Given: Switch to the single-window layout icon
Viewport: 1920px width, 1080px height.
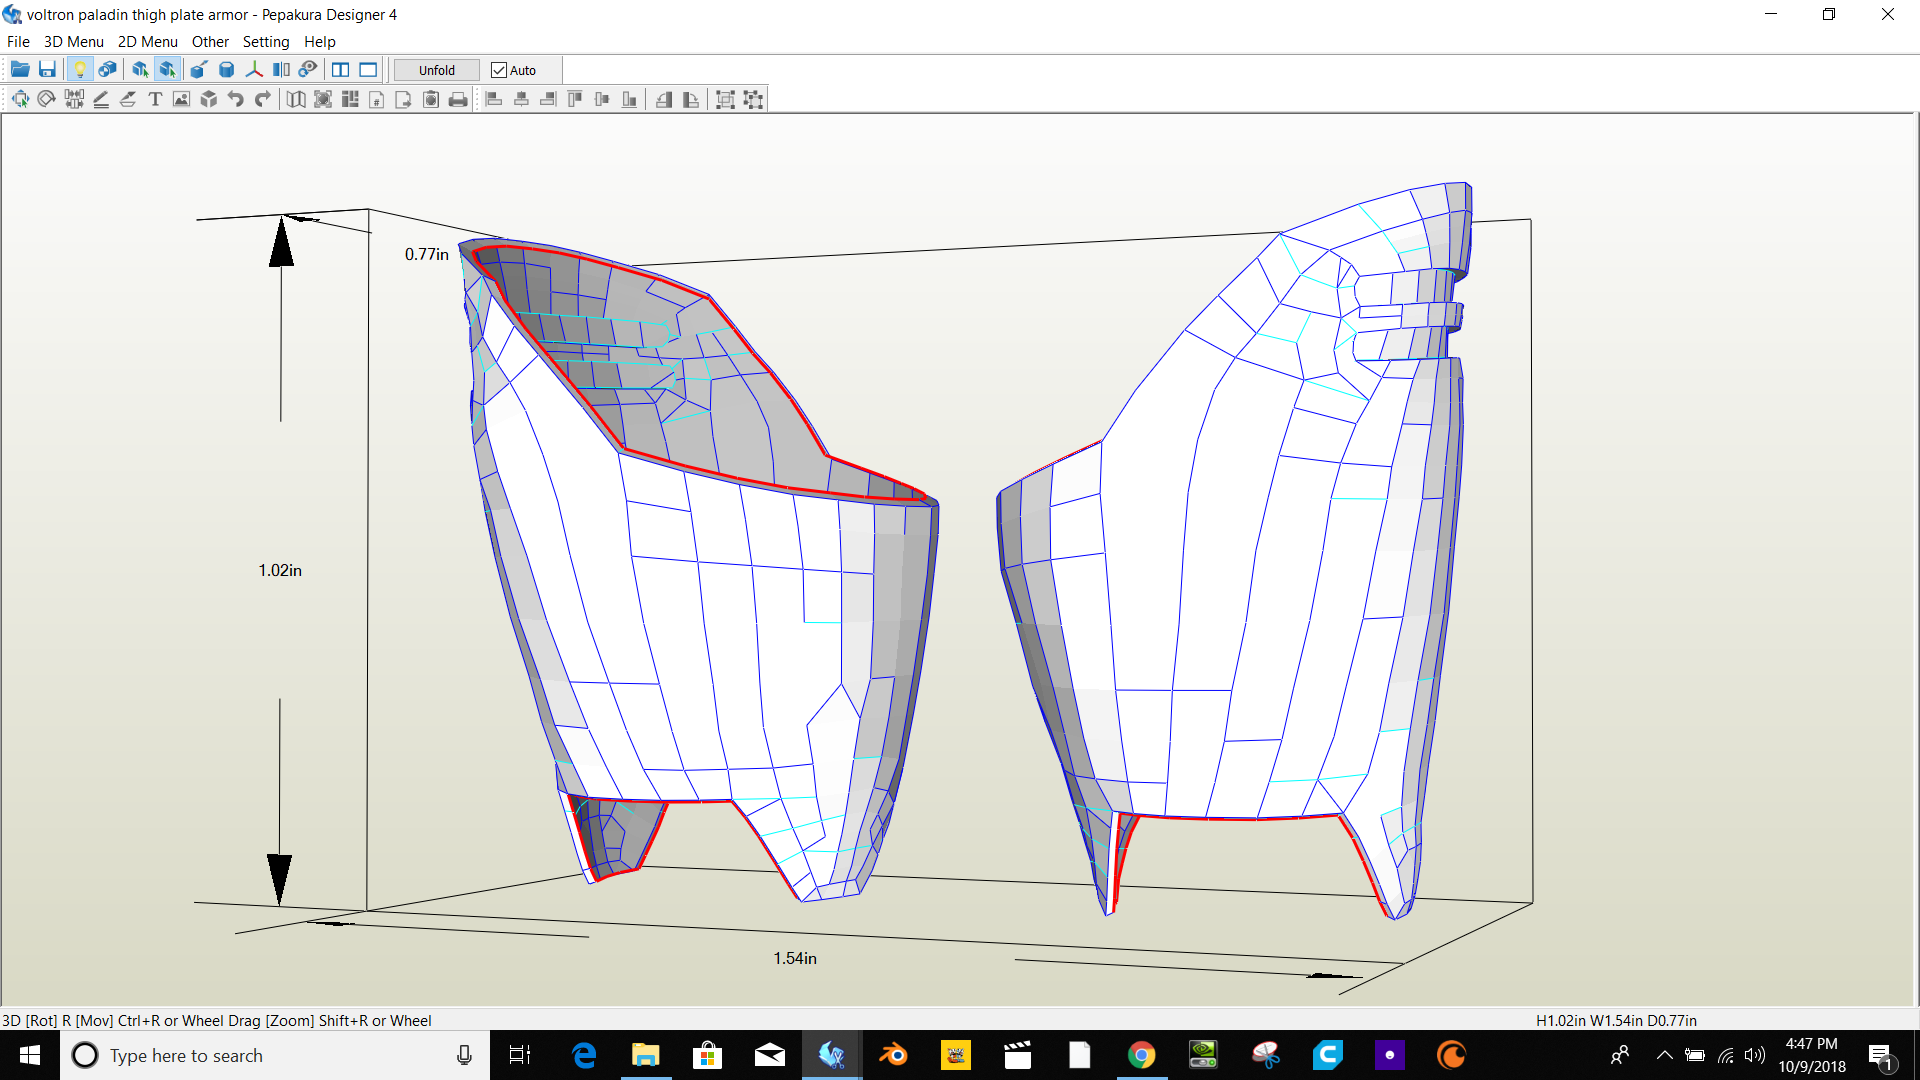Looking at the screenshot, I should point(368,70).
